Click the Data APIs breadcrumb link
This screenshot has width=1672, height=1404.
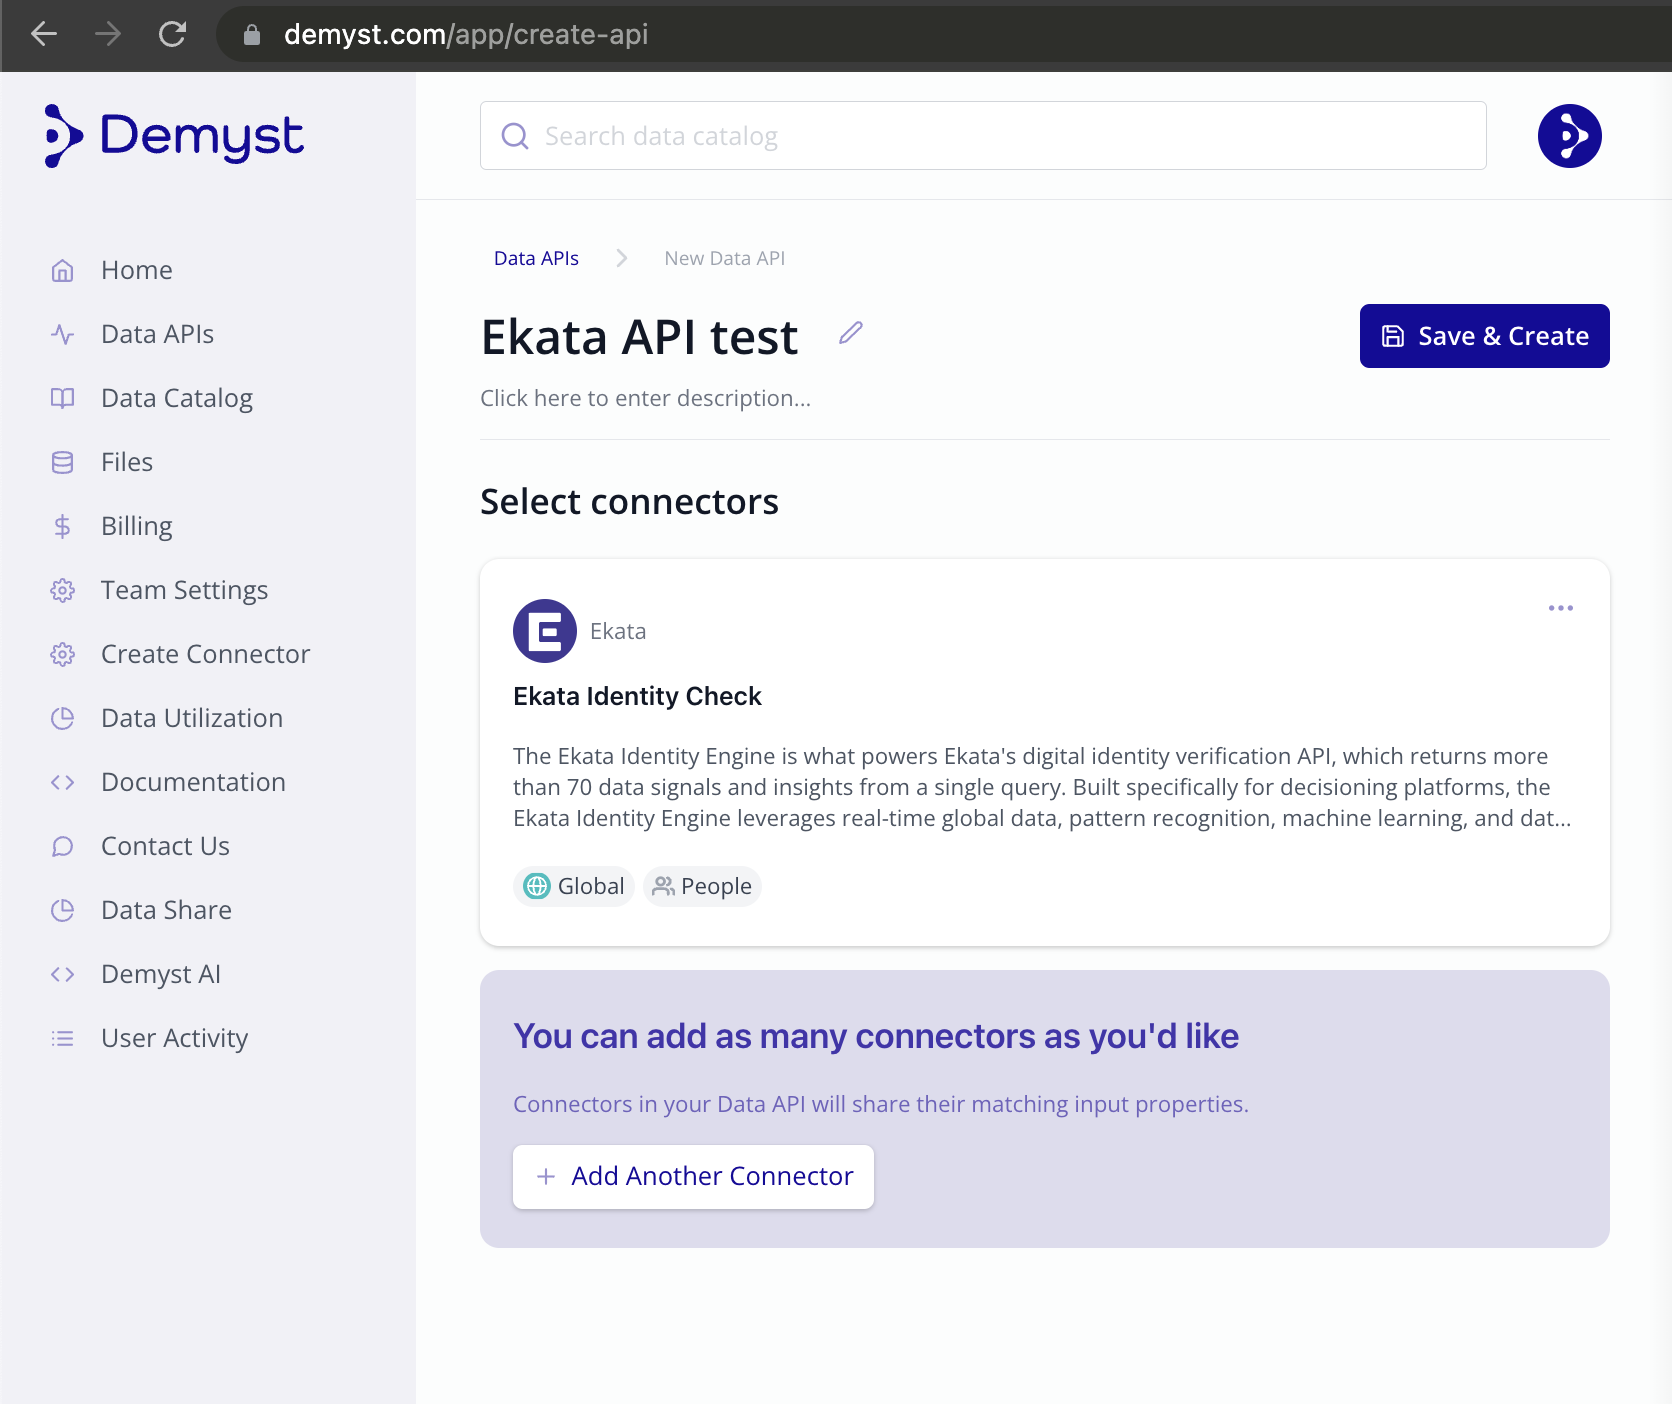tap(537, 258)
